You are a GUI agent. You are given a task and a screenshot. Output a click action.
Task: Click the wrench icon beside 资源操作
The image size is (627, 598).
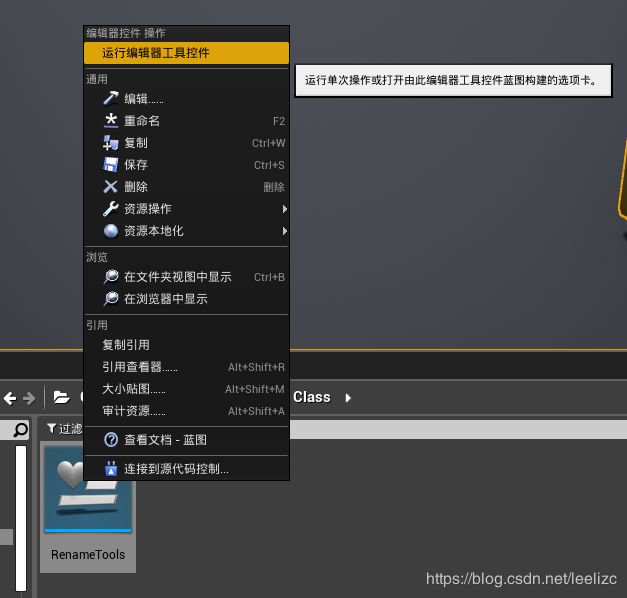(111, 208)
